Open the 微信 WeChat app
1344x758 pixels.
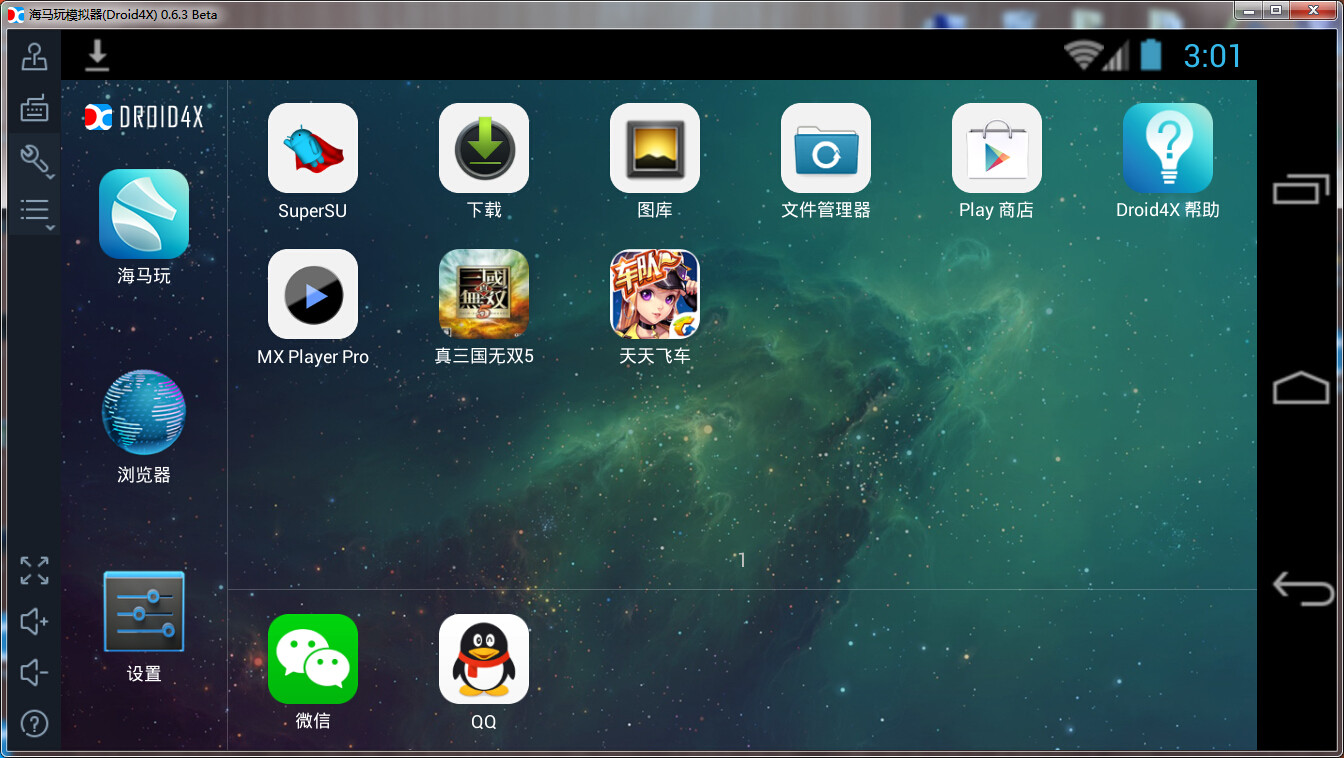pyautogui.click(x=313, y=659)
